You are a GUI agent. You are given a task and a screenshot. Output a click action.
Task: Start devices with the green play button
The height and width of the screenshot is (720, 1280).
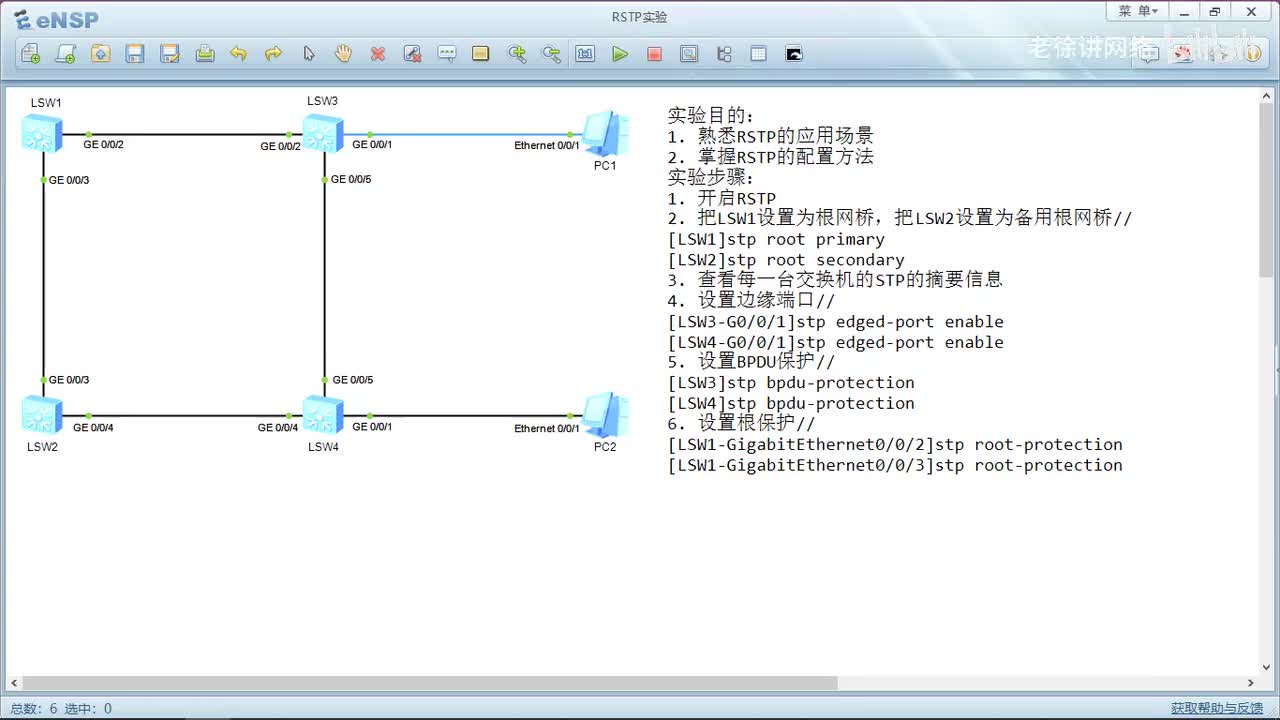620,54
